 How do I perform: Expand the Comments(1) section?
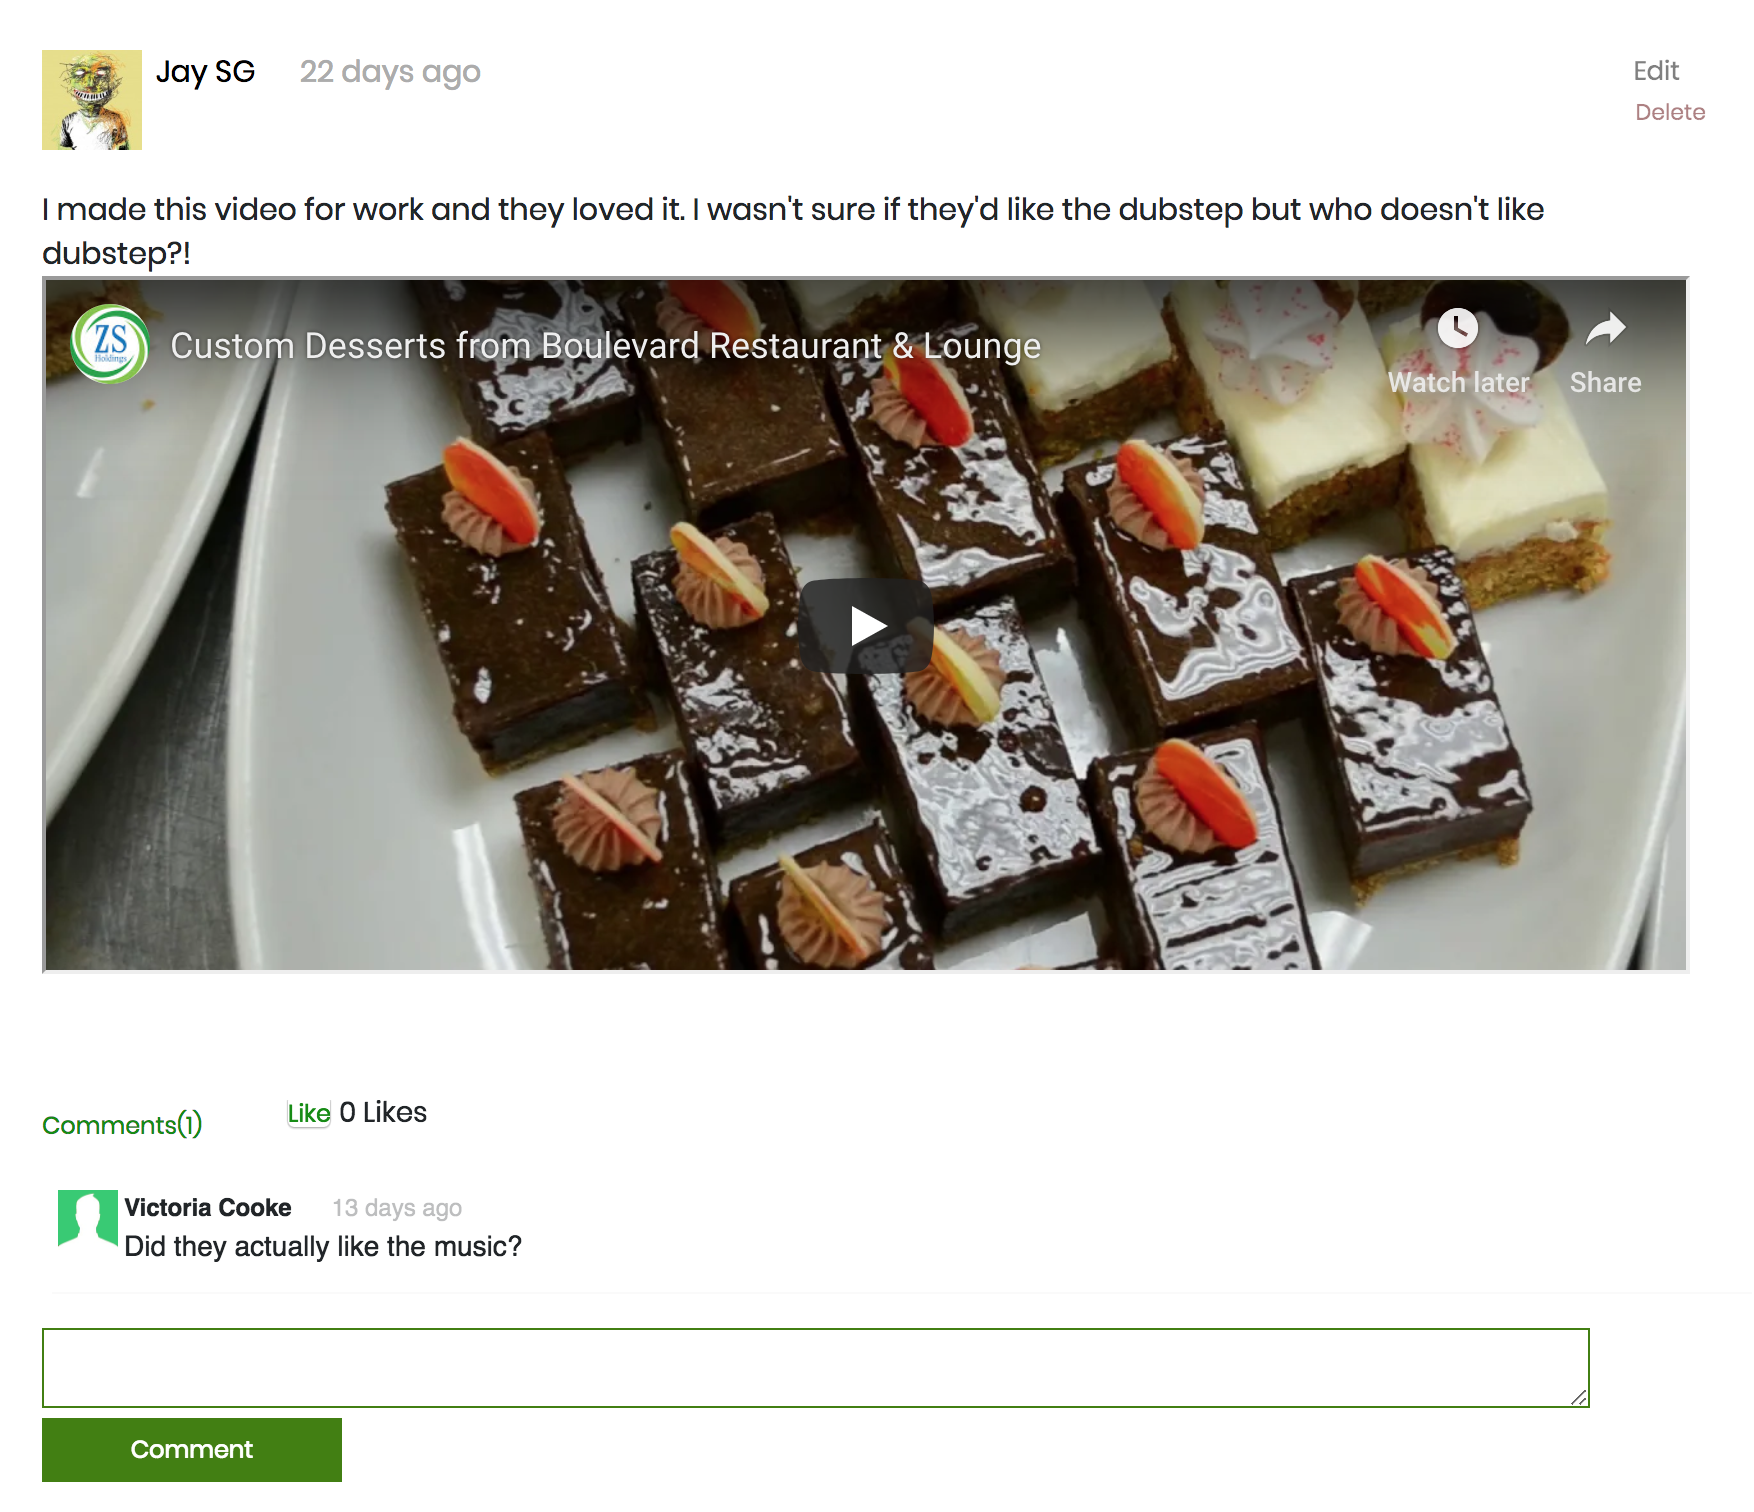tap(122, 1125)
